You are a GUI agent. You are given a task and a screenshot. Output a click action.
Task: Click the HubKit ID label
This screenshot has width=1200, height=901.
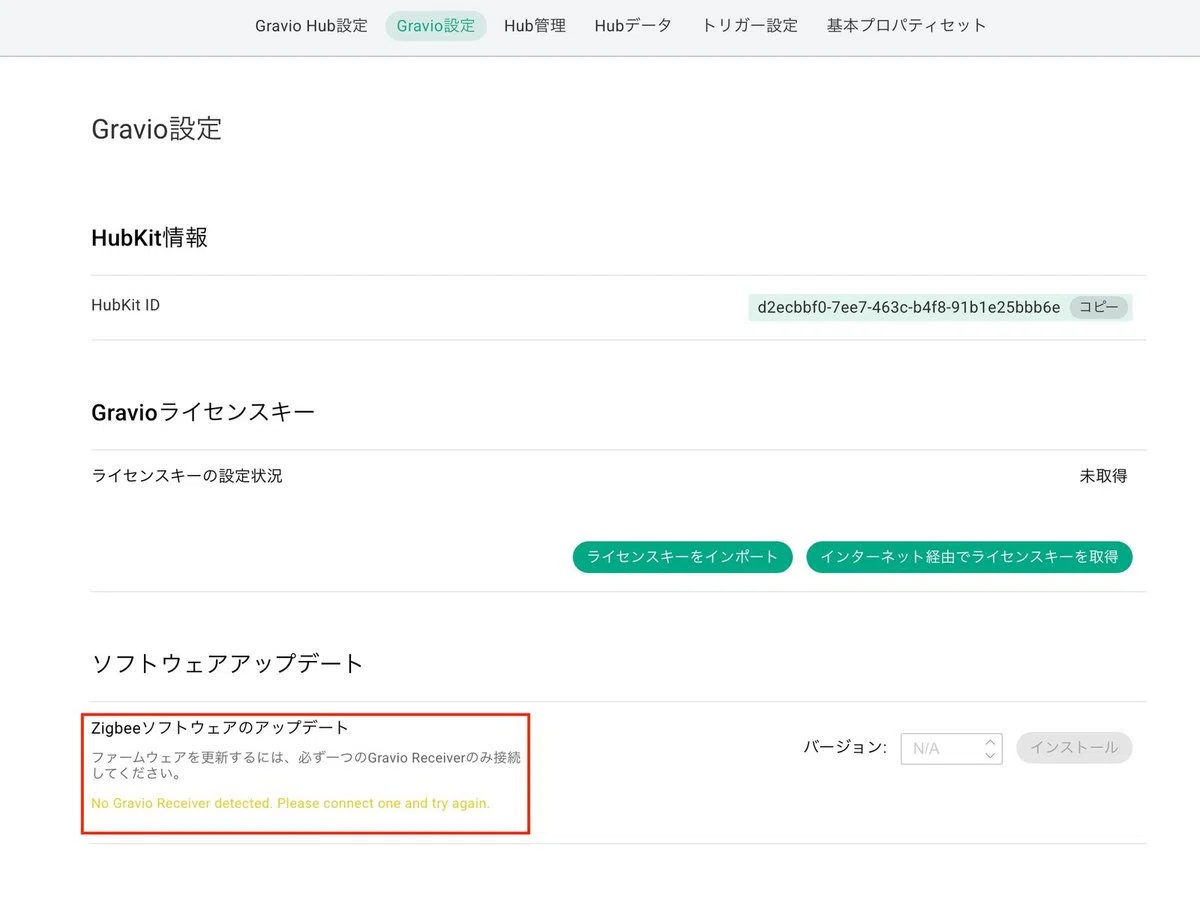tap(125, 305)
